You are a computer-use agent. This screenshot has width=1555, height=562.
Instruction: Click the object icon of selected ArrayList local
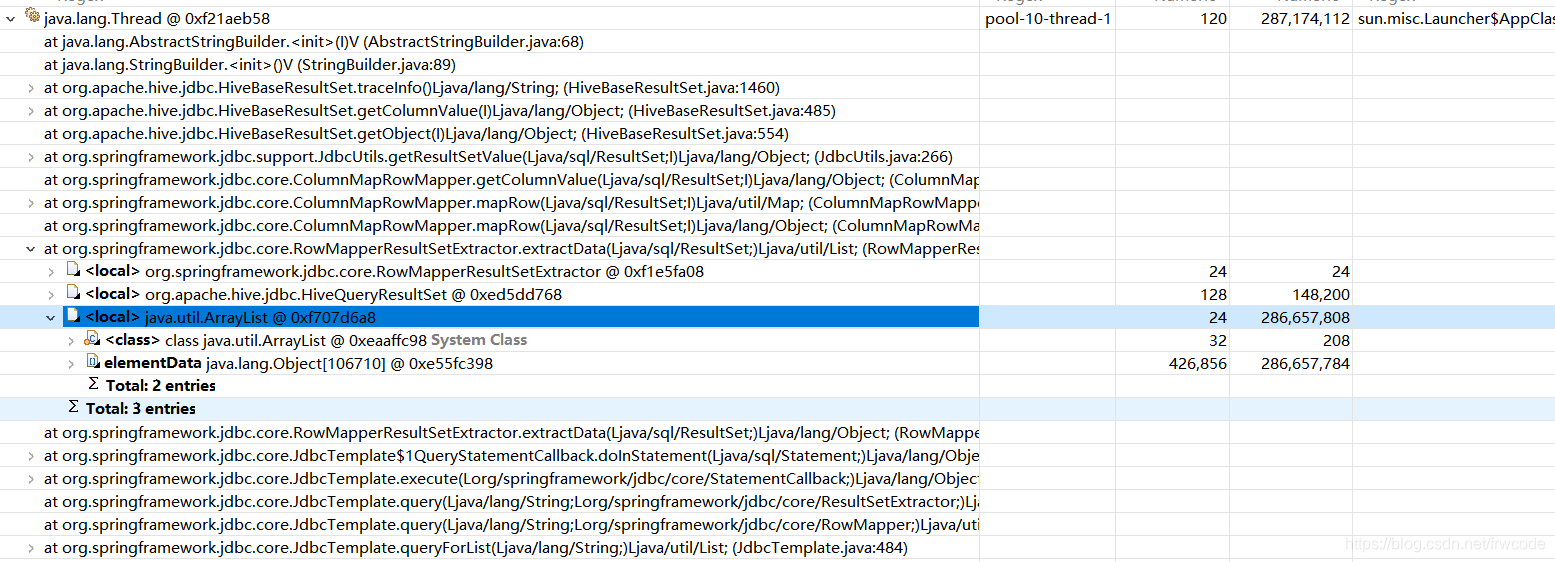73,316
